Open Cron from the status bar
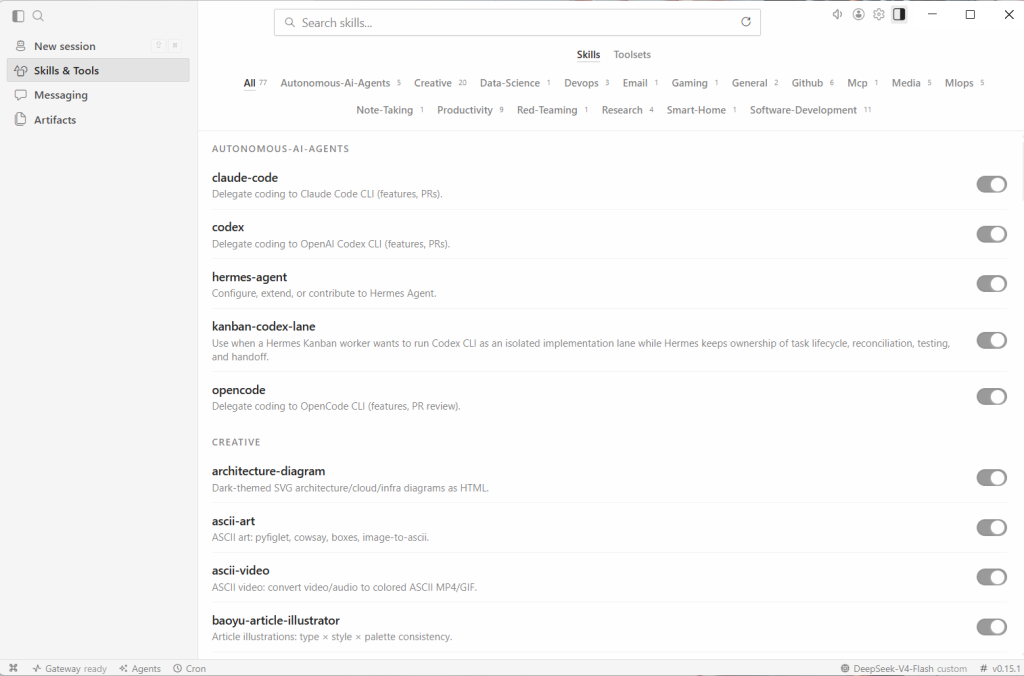 [189, 668]
